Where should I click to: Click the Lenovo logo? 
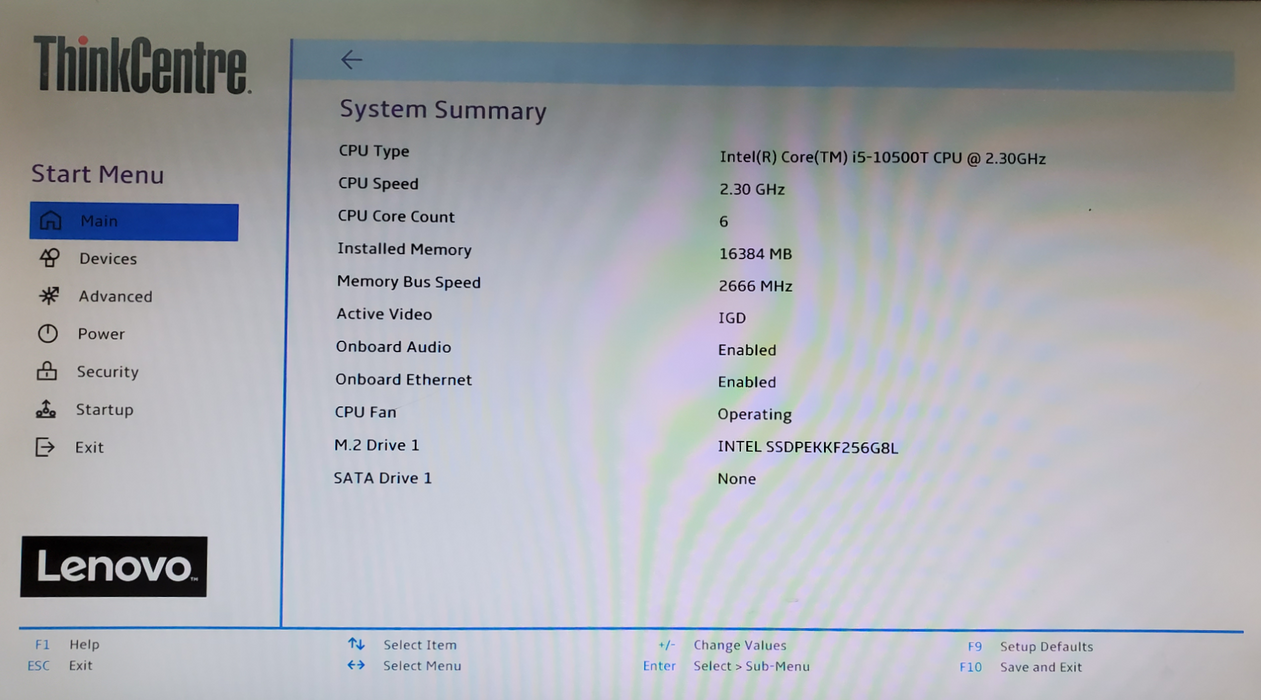click(114, 567)
